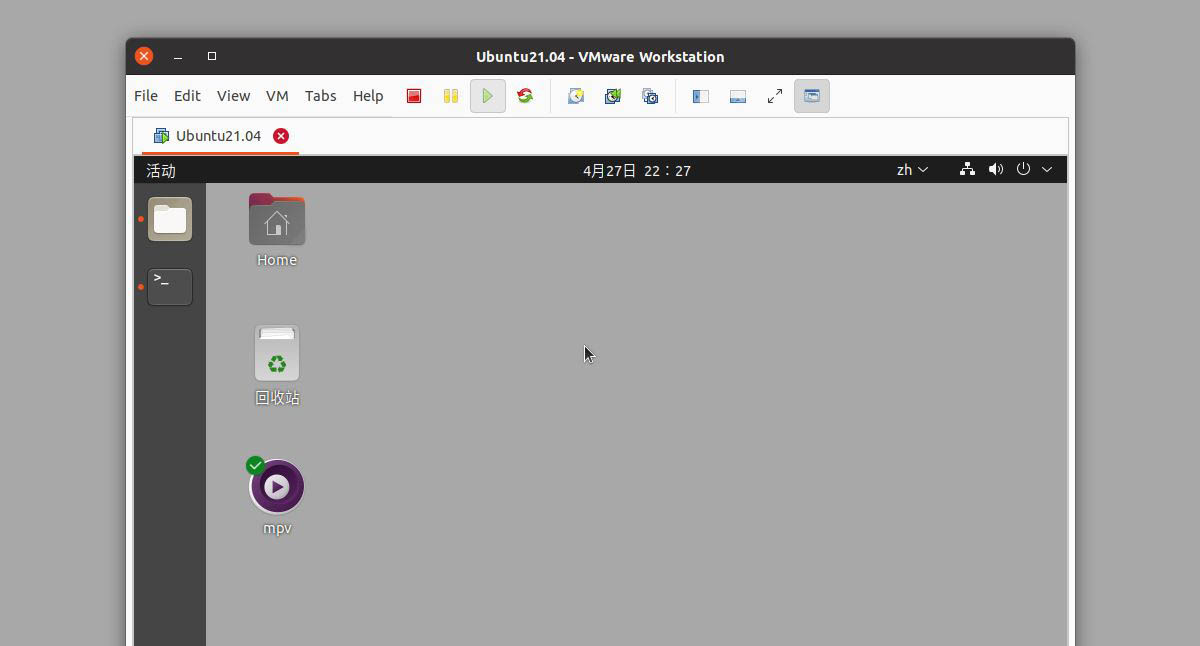Open the VM menu
Screen dimensions: 1200x646
coord(277,96)
